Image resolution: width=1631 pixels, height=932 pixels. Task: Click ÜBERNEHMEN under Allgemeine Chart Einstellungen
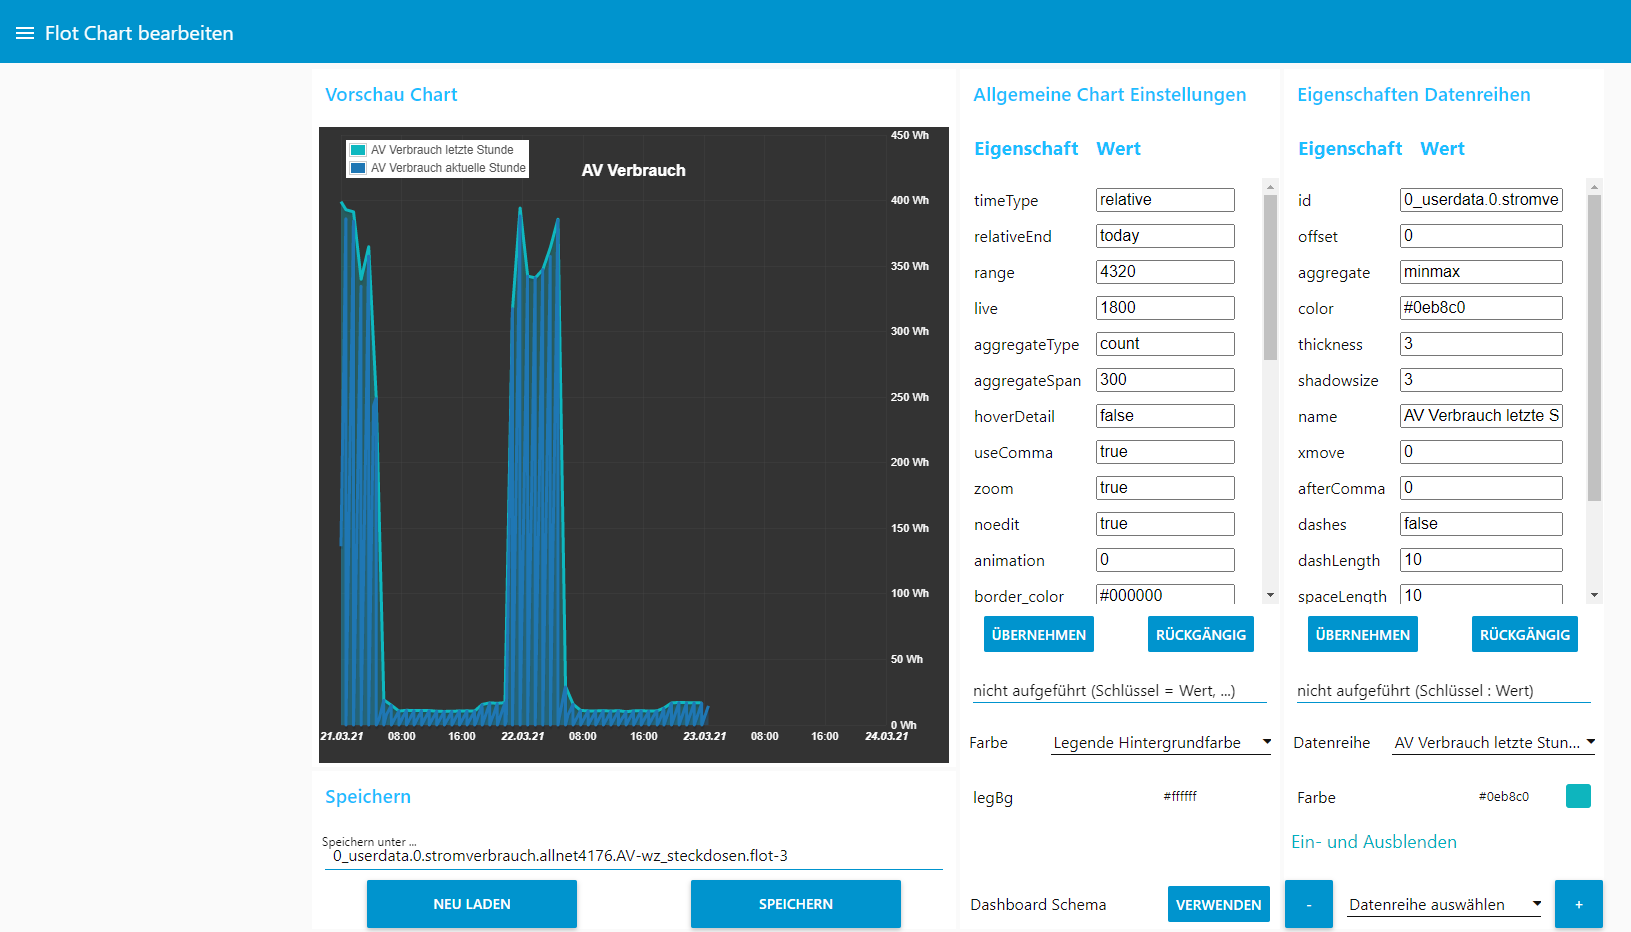tap(1039, 635)
